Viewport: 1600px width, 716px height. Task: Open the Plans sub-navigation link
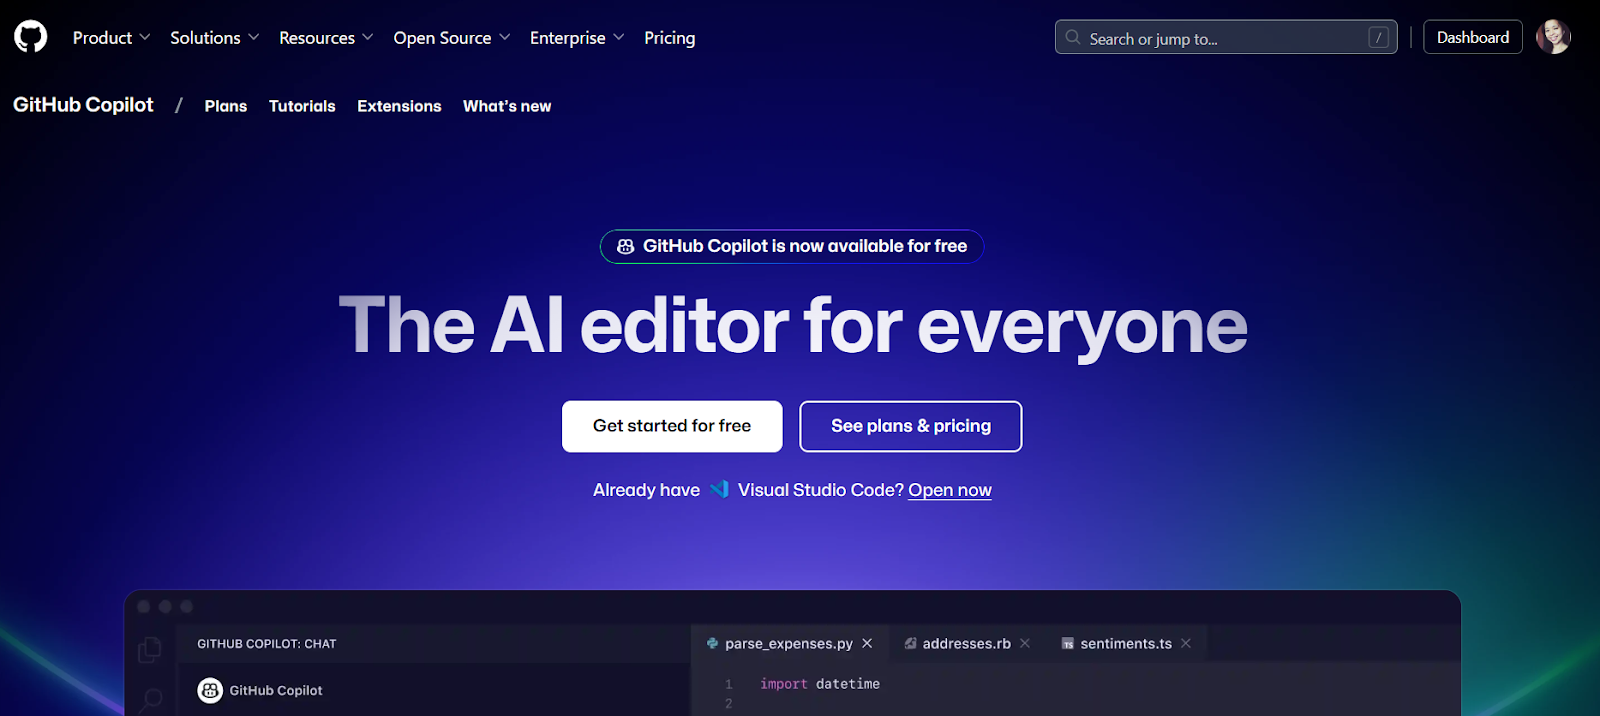pos(226,106)
